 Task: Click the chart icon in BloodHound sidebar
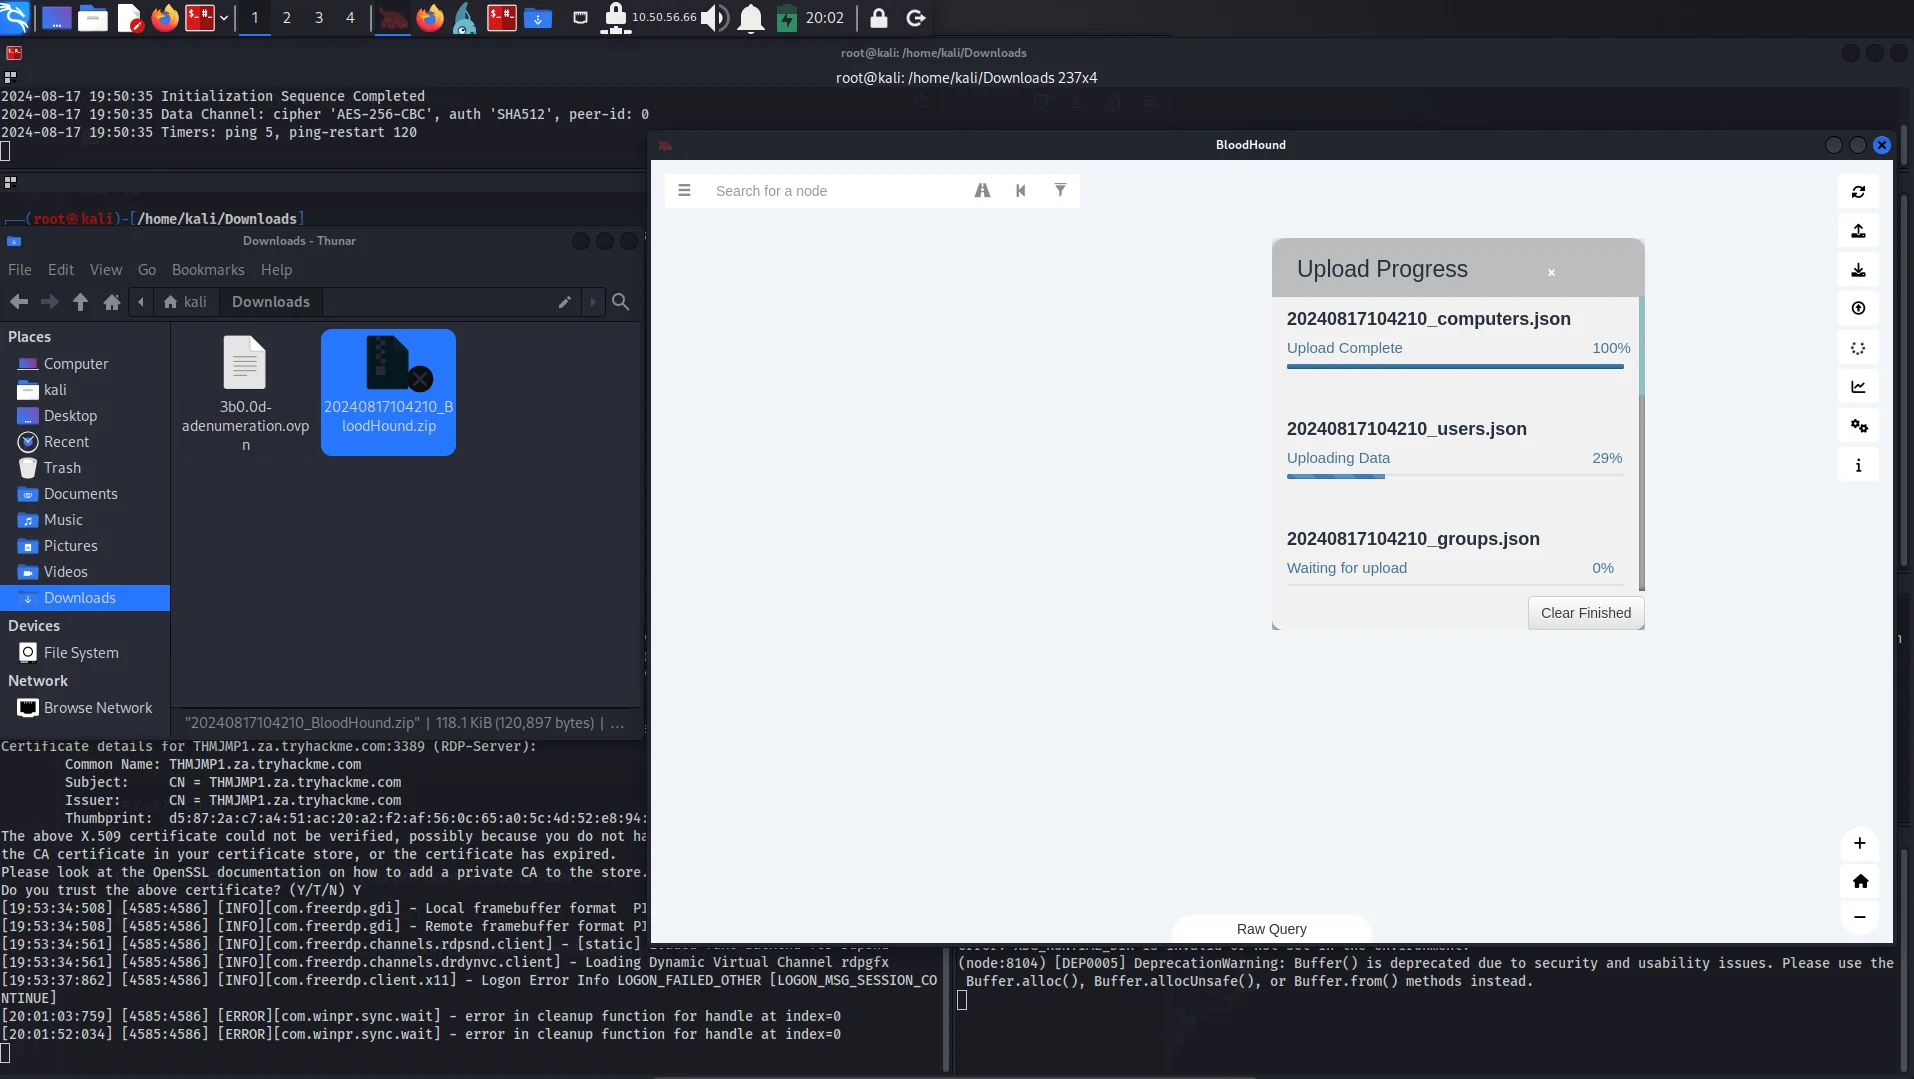(1858, 387)
